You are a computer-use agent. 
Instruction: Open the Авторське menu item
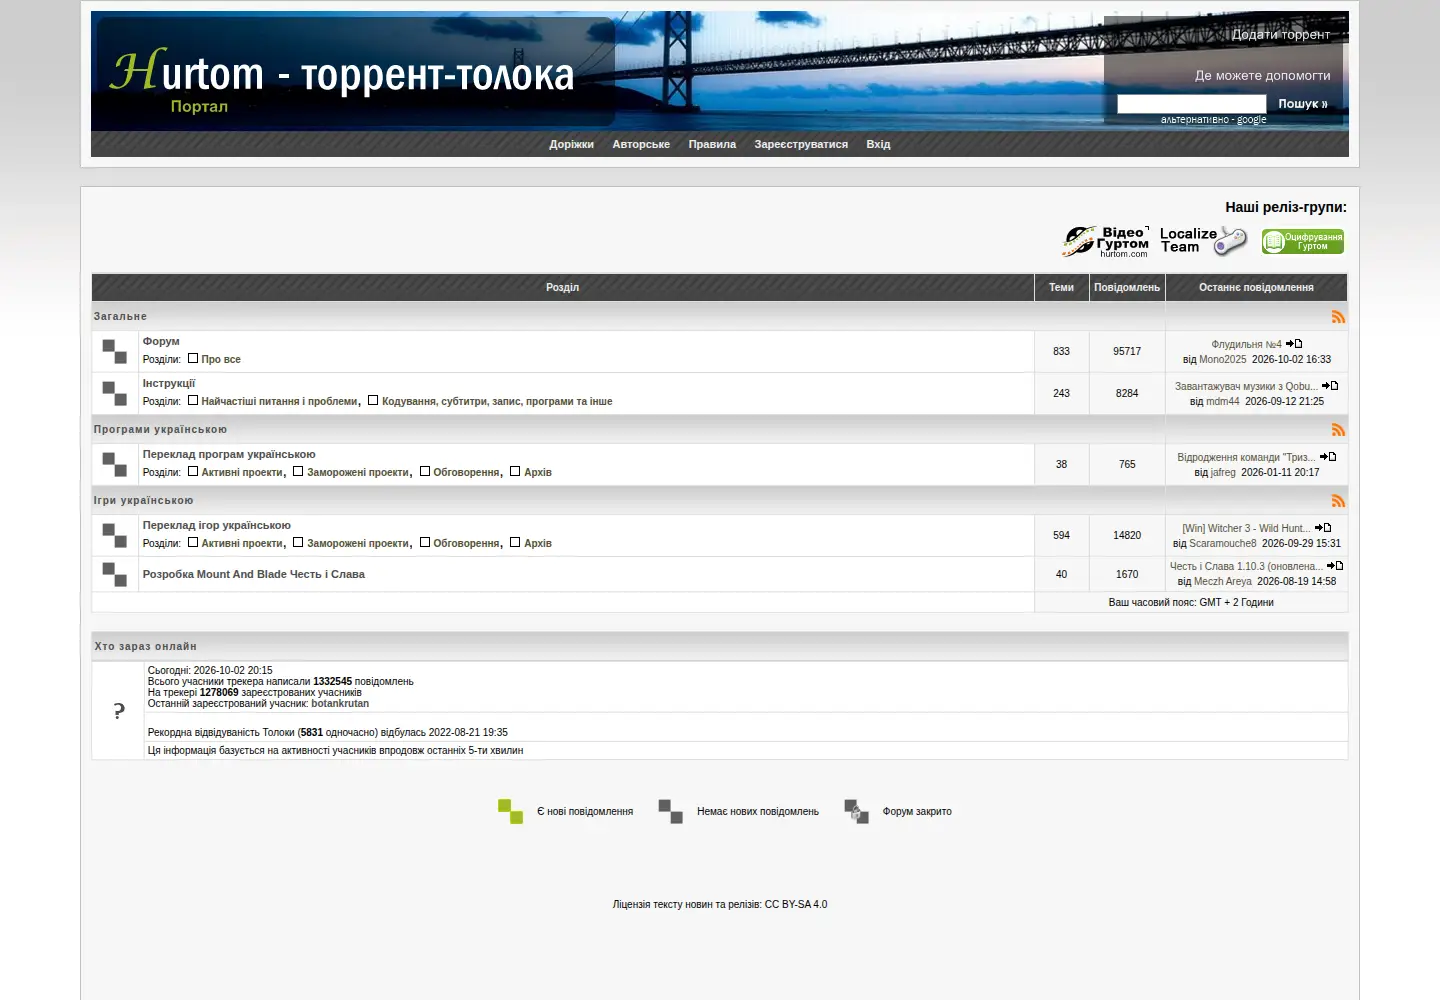click(641, 145)
